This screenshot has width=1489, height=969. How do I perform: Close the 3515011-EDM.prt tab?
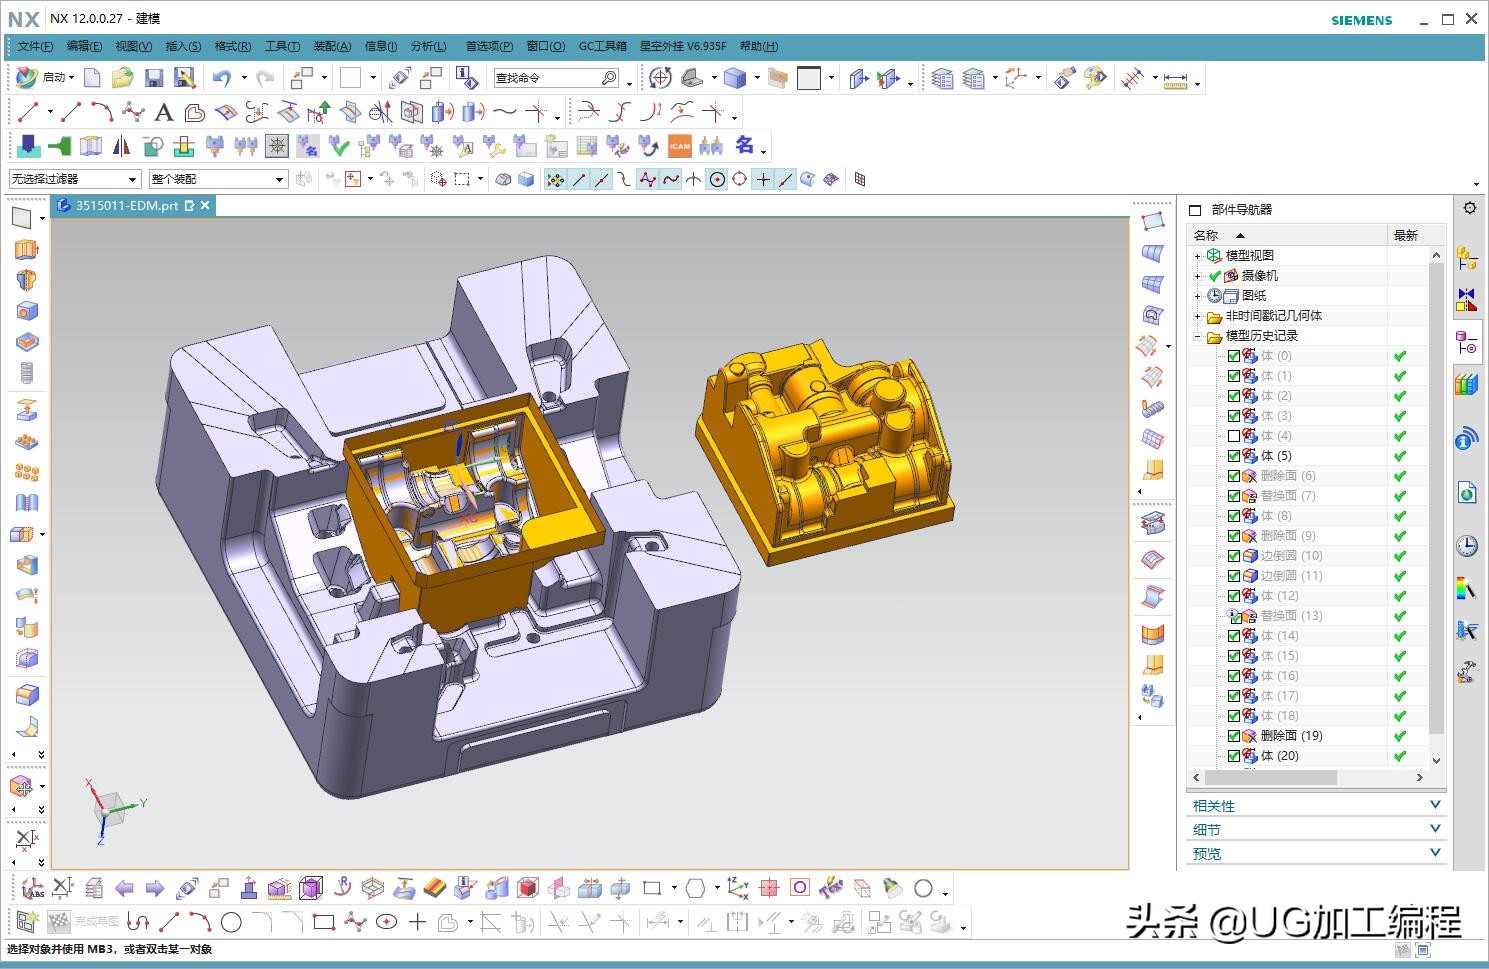tap(205, 205)
